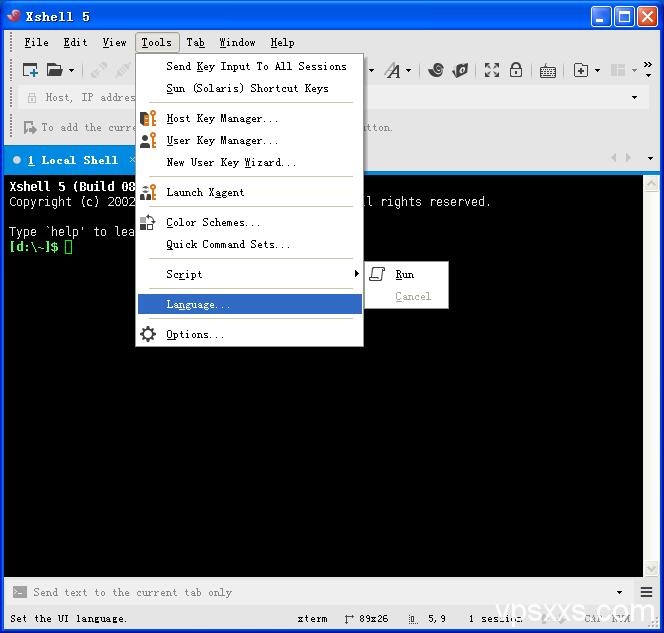
Task: Close the open Tools menu
Action: click(157, 42)
